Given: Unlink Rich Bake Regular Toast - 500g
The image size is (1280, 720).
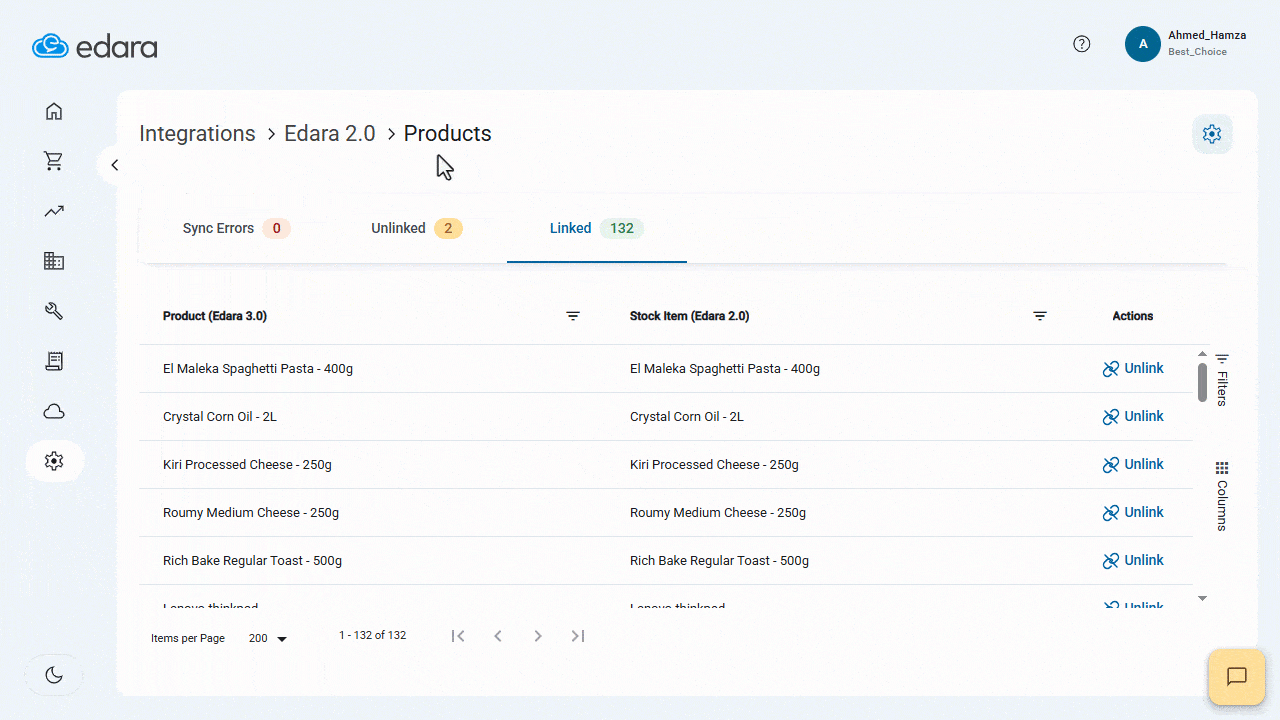Looking at the screenshot, I should point(1133,560).
